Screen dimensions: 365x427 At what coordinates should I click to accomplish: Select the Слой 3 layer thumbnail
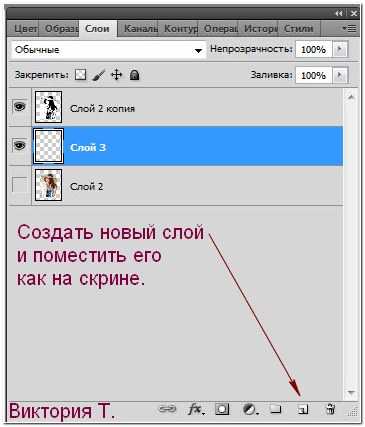tap(48, 146)
